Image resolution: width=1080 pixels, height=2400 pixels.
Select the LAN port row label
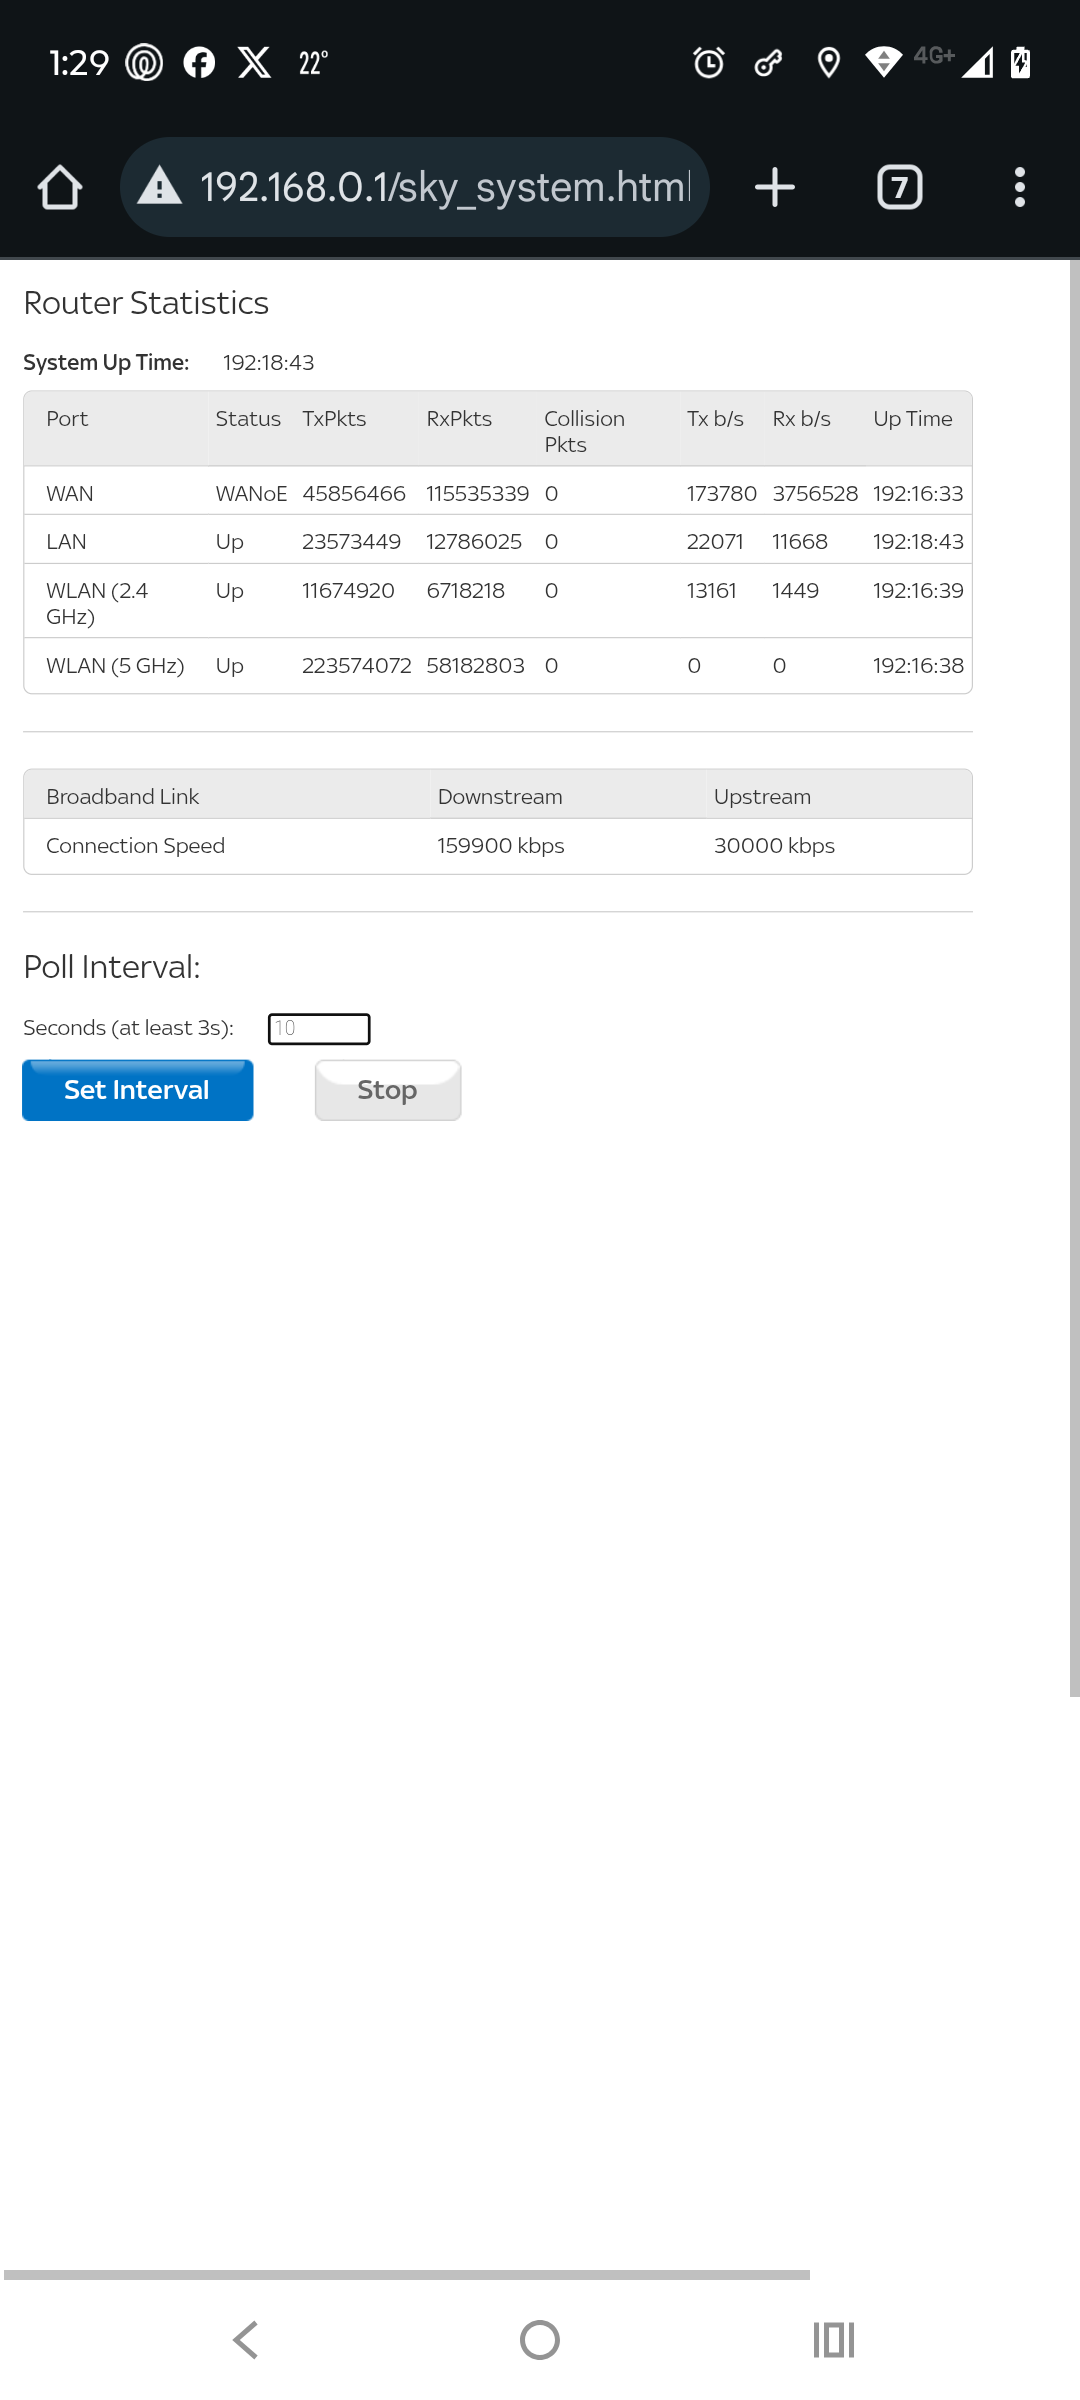(66, 542)
